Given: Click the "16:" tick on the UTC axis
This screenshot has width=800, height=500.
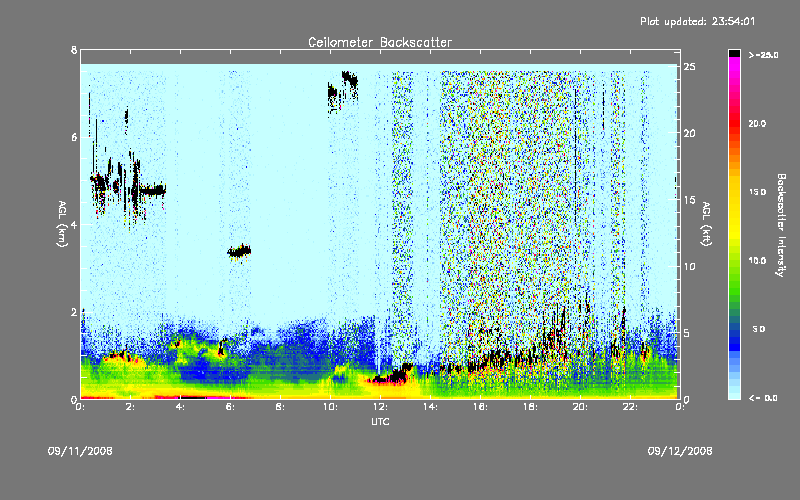Looking at the screenshot, I should coord(480,407).
